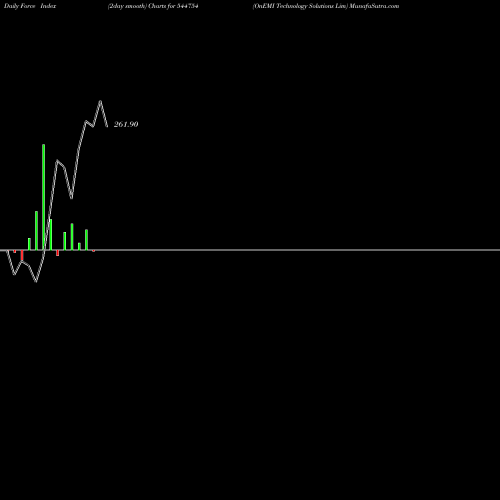
Task: Click the 261.90 value label
Action: click(x=126, y=124)
